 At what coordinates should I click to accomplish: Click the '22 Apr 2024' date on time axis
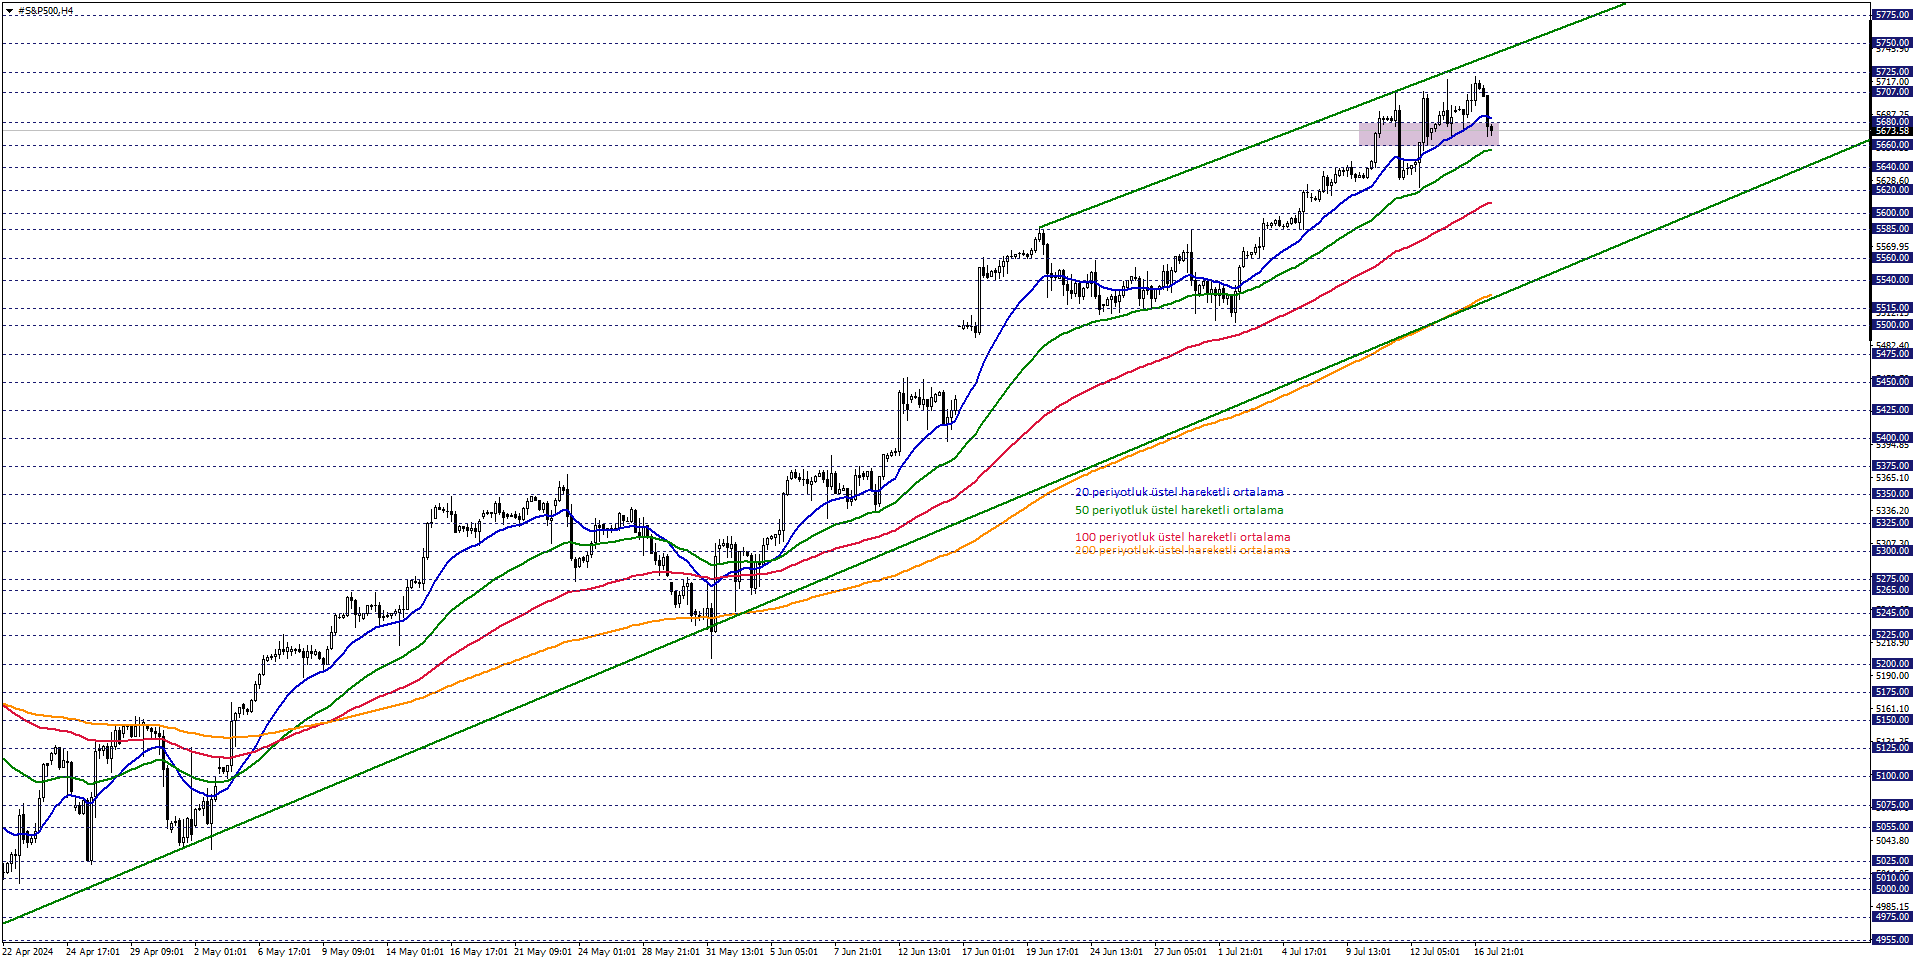tap(28, 952)
